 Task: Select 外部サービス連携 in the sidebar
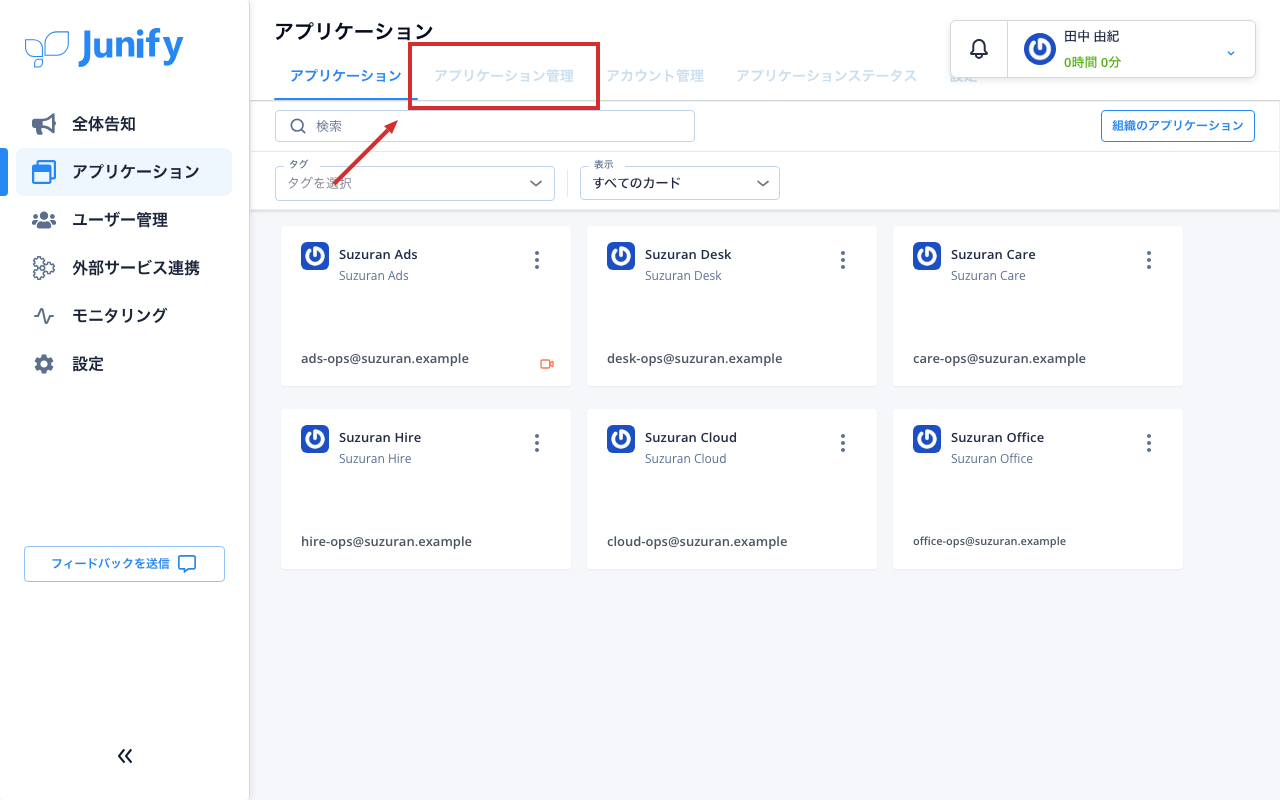[124, 268]
